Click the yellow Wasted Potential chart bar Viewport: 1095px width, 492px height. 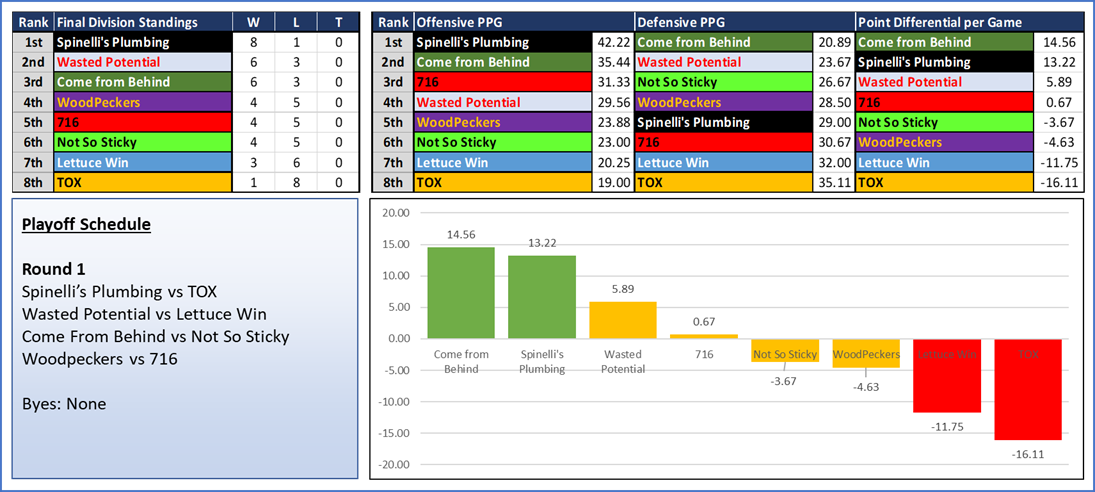click(x=623, y=320)
